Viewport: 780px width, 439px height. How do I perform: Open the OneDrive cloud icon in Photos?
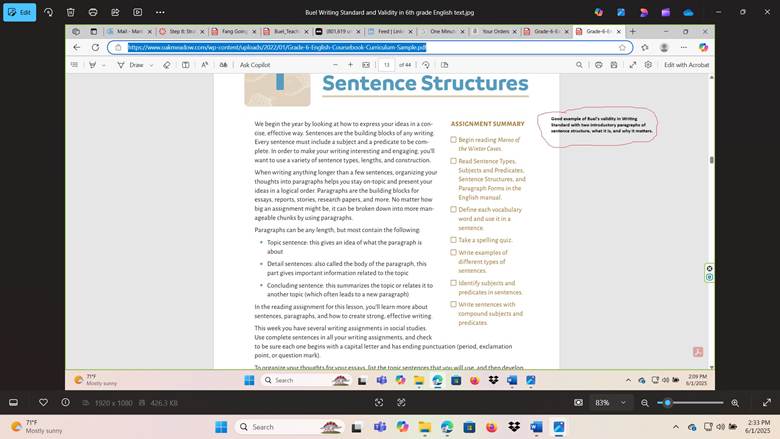pos(687,12)
